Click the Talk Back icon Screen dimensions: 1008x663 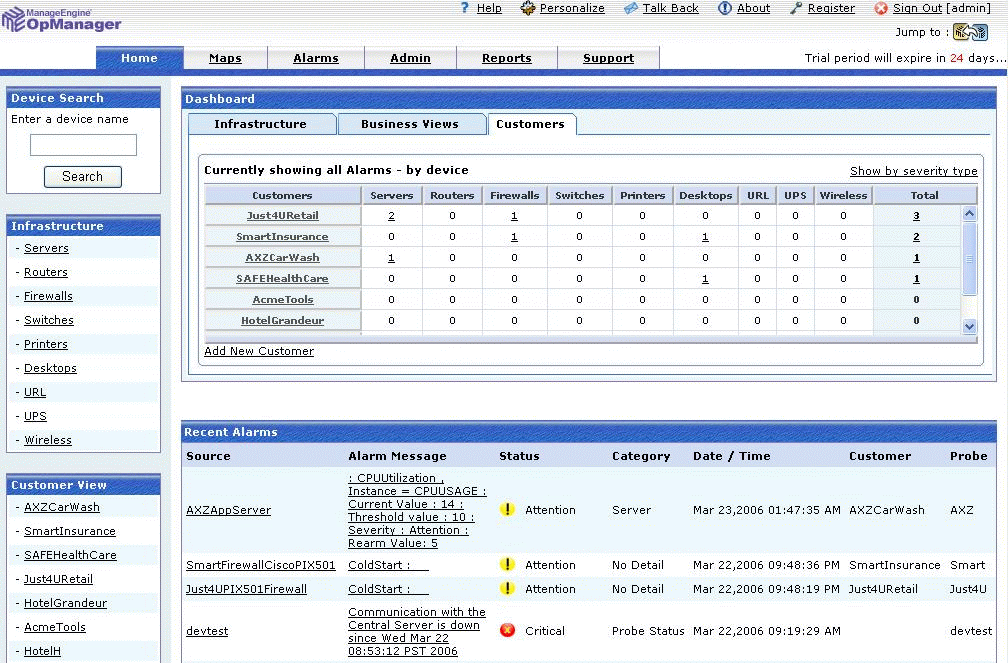coord(631,8)
